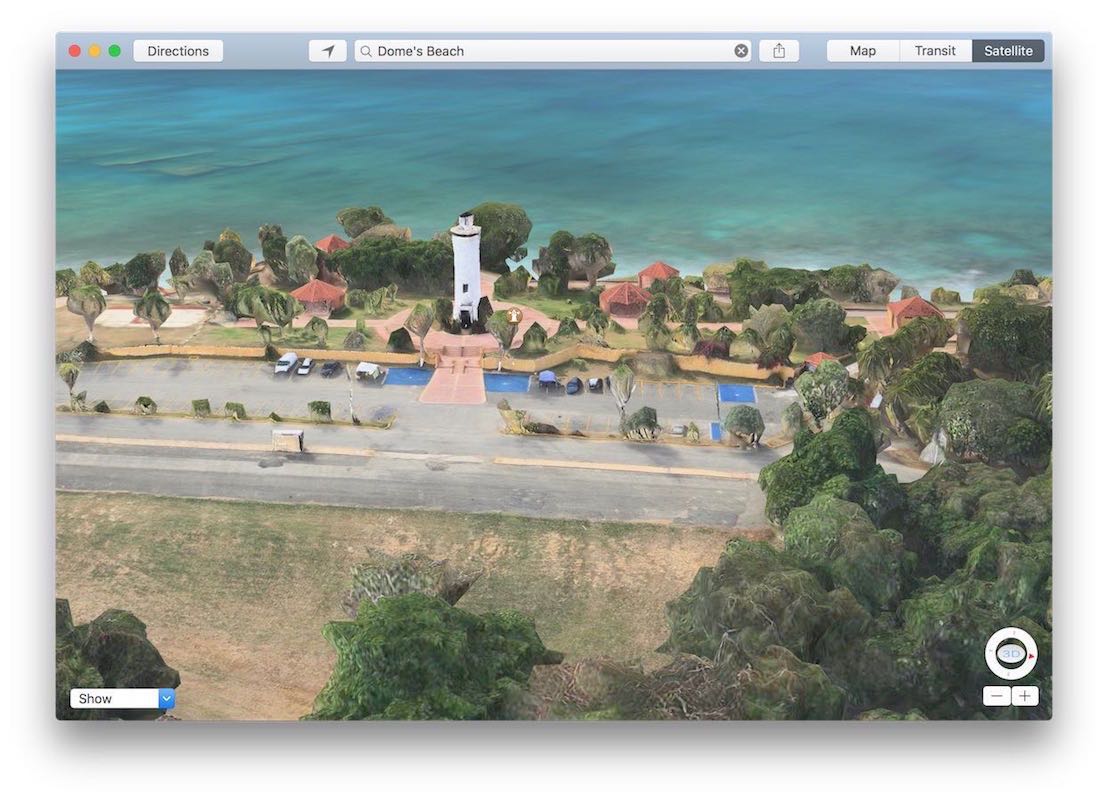1108x800 pixels.
Task: Switch to the Transit view
Action: [x=935, y=51]
